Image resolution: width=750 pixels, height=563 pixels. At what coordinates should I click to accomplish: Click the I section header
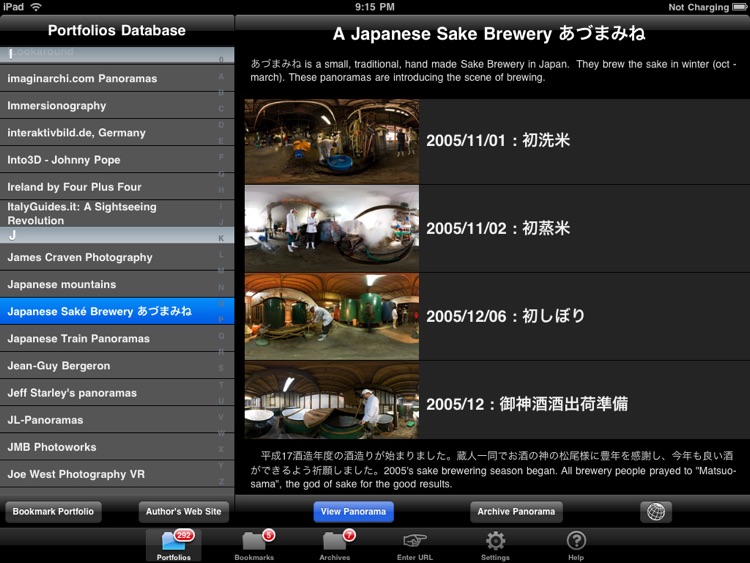pos(117,55)
